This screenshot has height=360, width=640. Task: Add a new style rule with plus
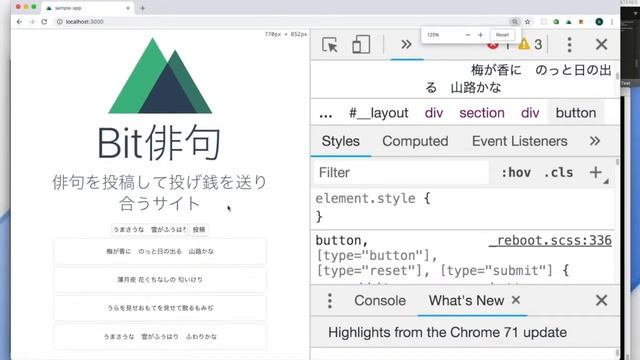(596, 172)
